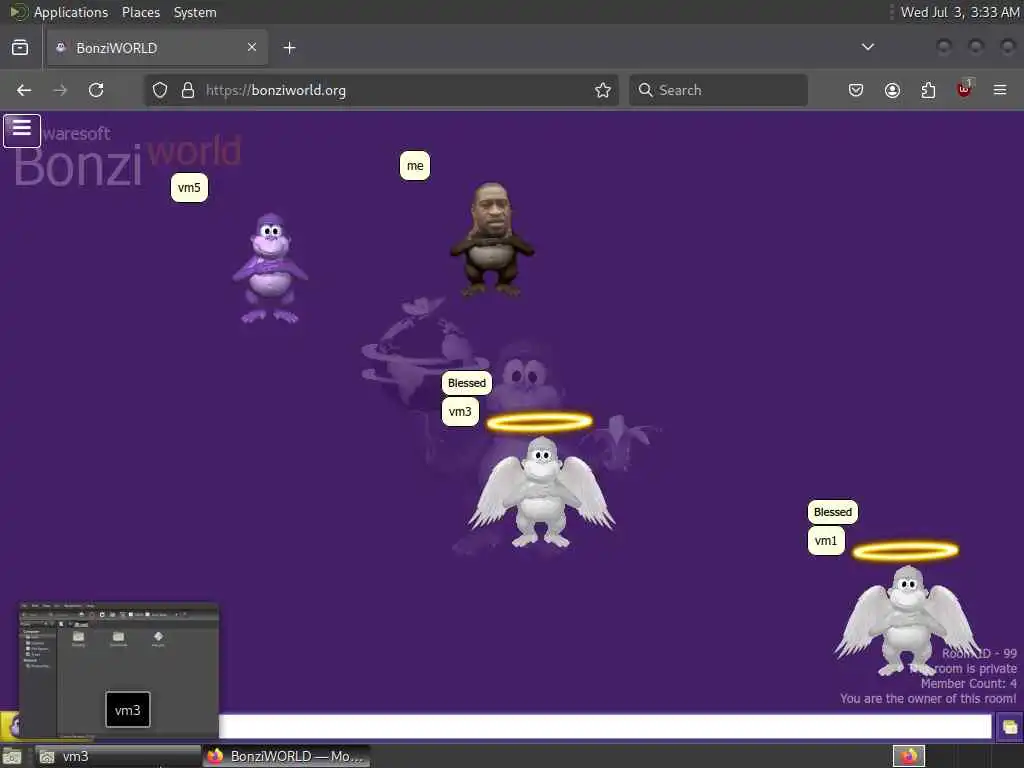Open Firefox View icon left of tabs
The image size is (1024, 768).
pos(20,48)
